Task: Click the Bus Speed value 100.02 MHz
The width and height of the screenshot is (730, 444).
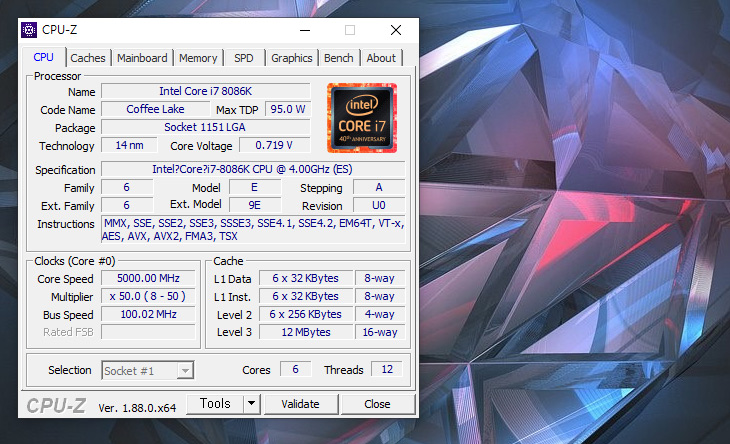Action: (x=148, y=315)
